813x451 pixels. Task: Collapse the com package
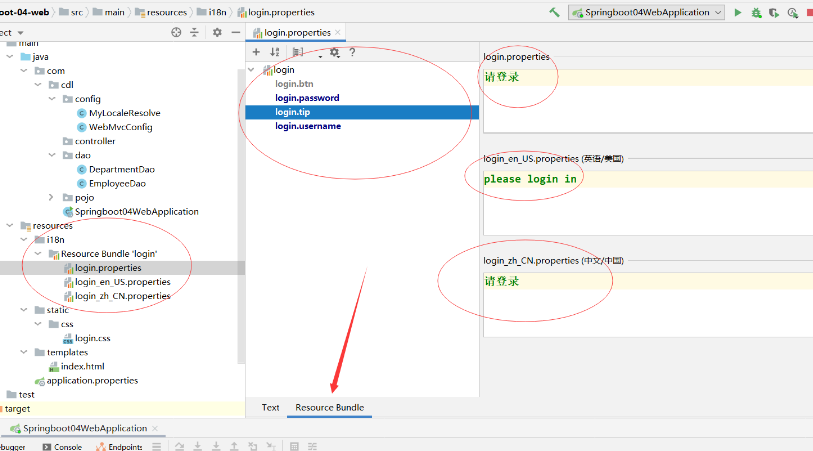(24, 71)
